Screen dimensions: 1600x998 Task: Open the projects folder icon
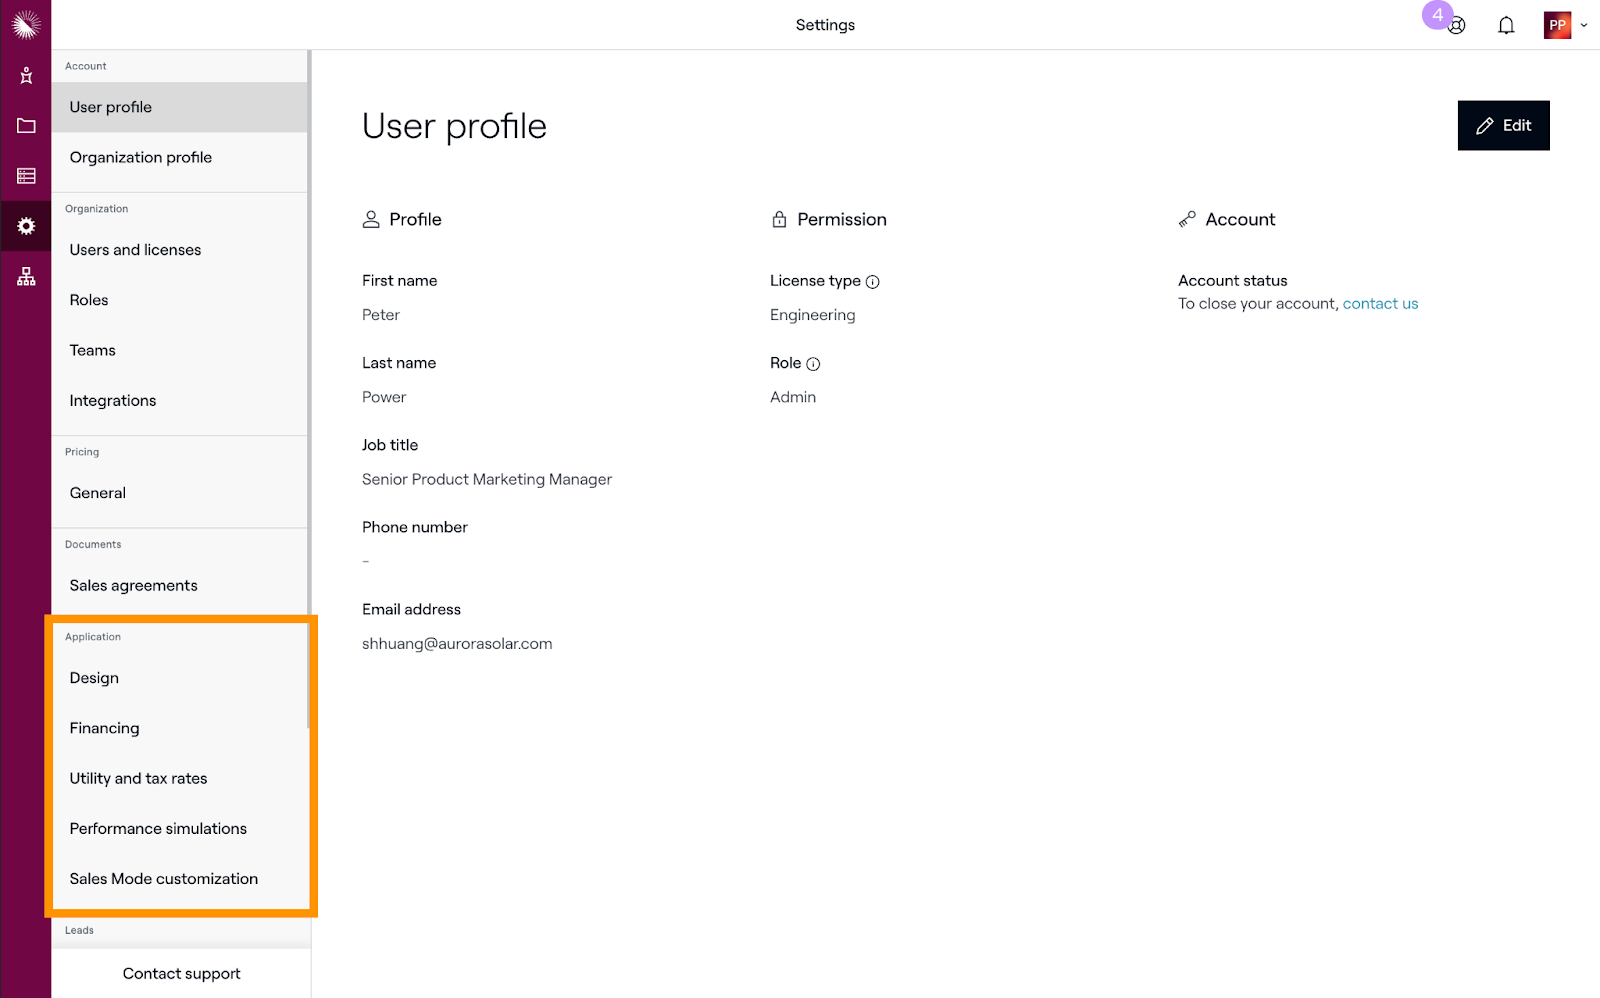pyautogui.click(x=26, y=126)
